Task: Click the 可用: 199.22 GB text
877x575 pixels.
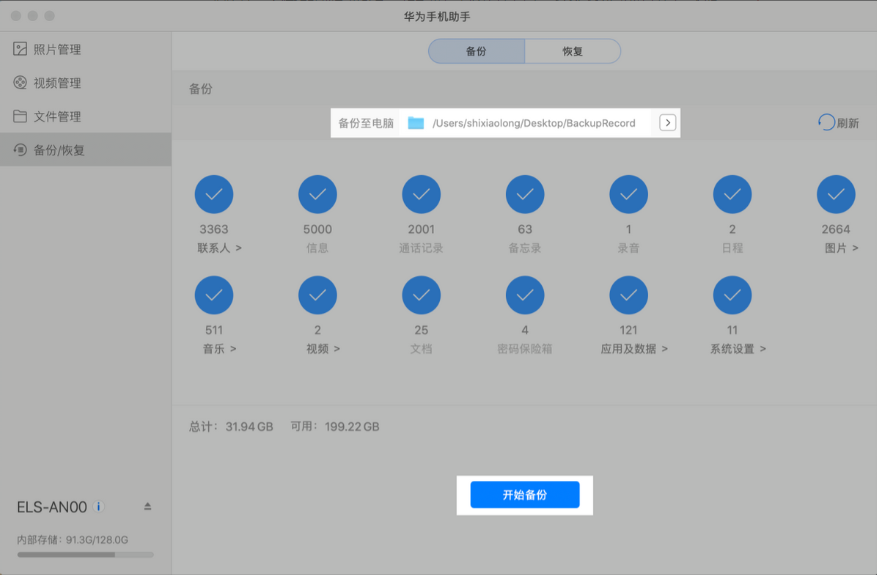Action: pyautogui.click(x=334, y=427)
